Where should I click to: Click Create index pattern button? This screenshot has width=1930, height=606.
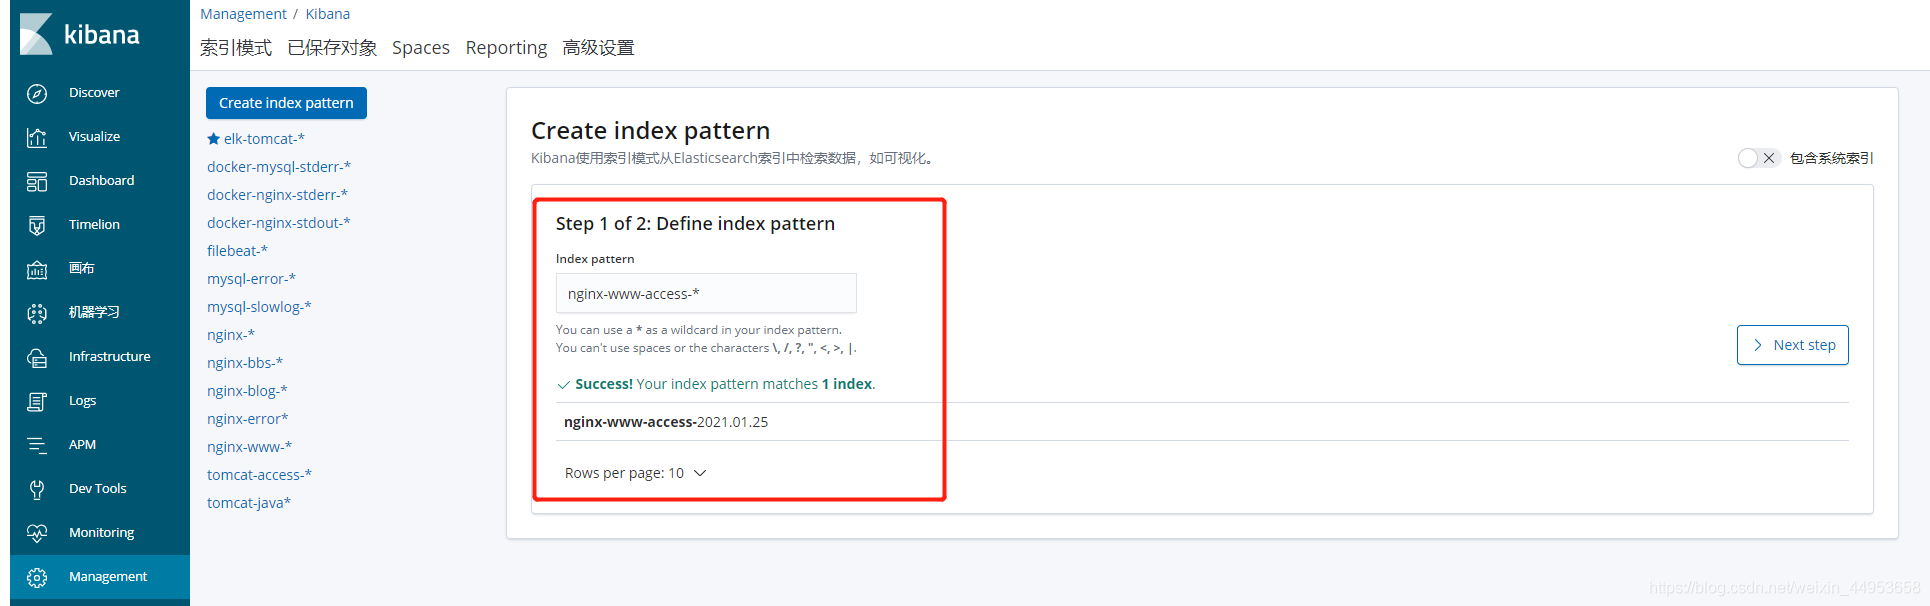tap(286, 103)
